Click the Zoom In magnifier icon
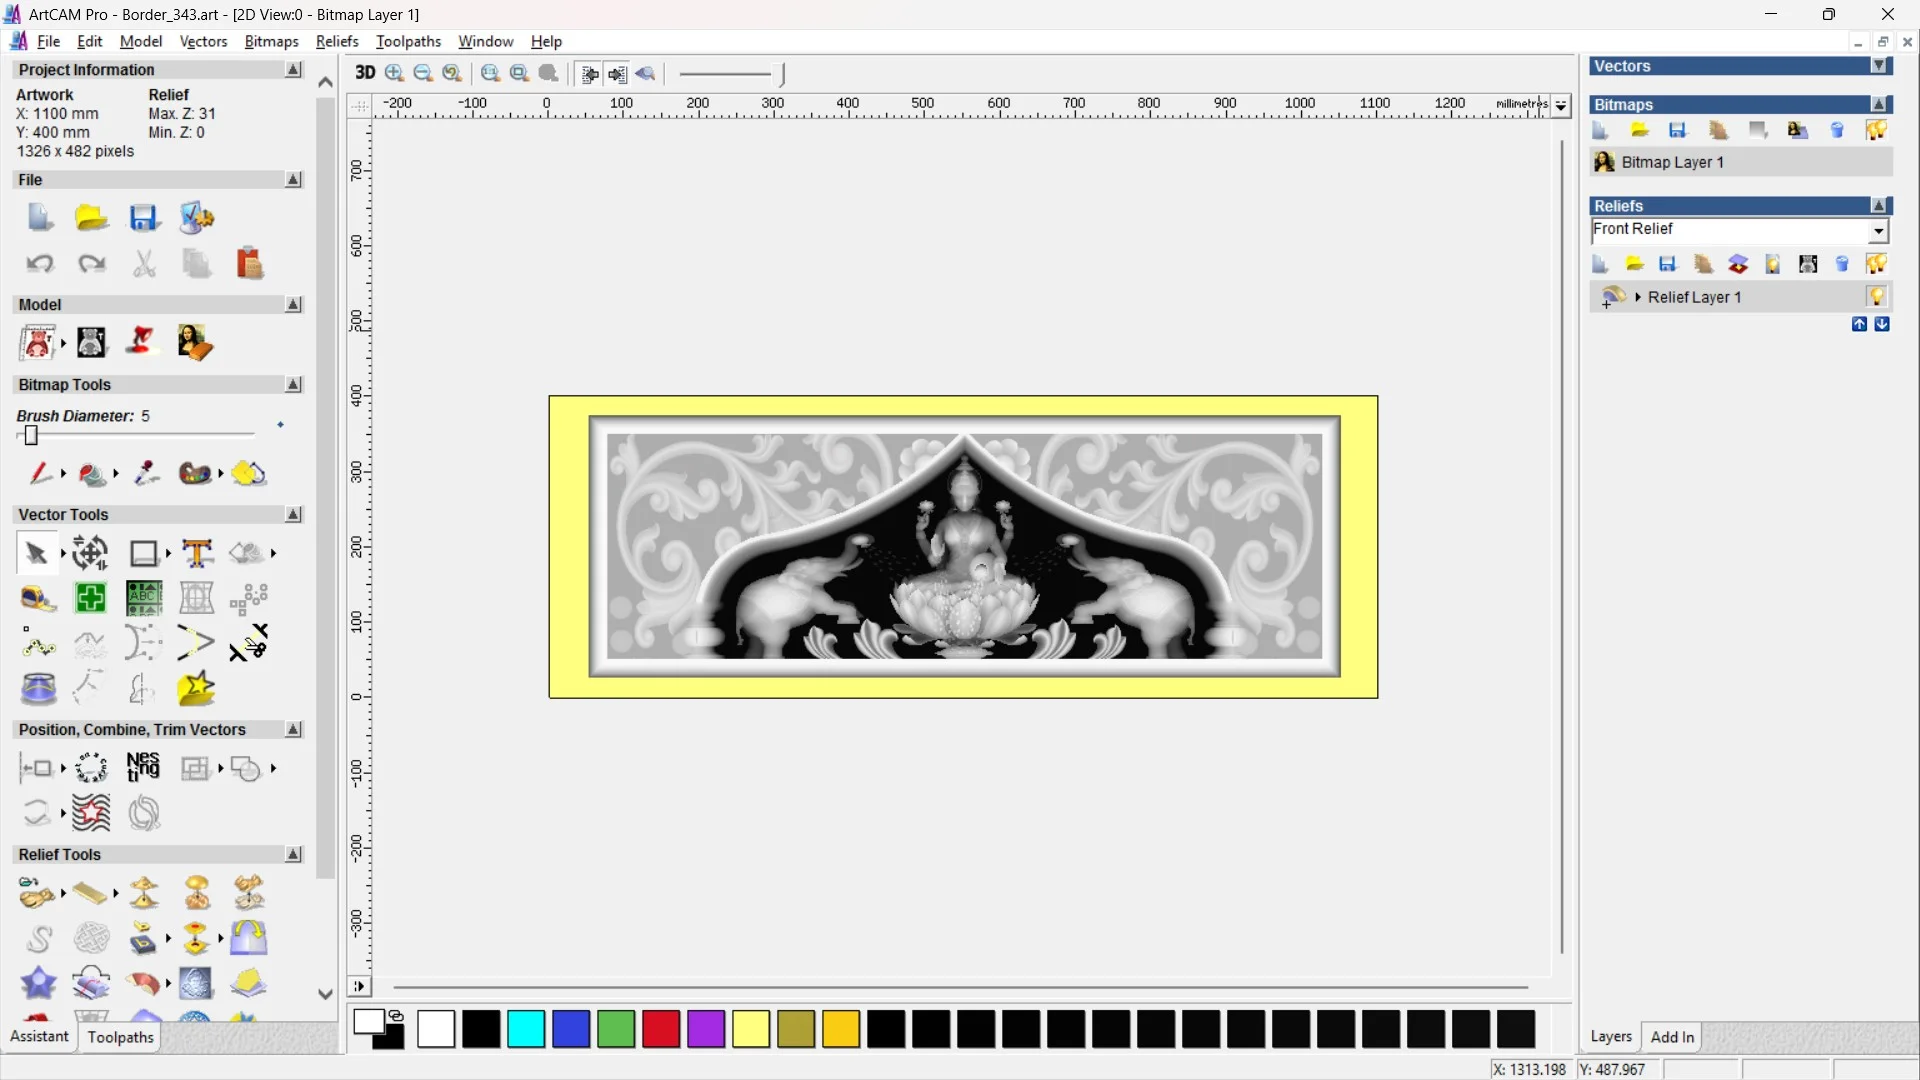 (x=394, y=73)
